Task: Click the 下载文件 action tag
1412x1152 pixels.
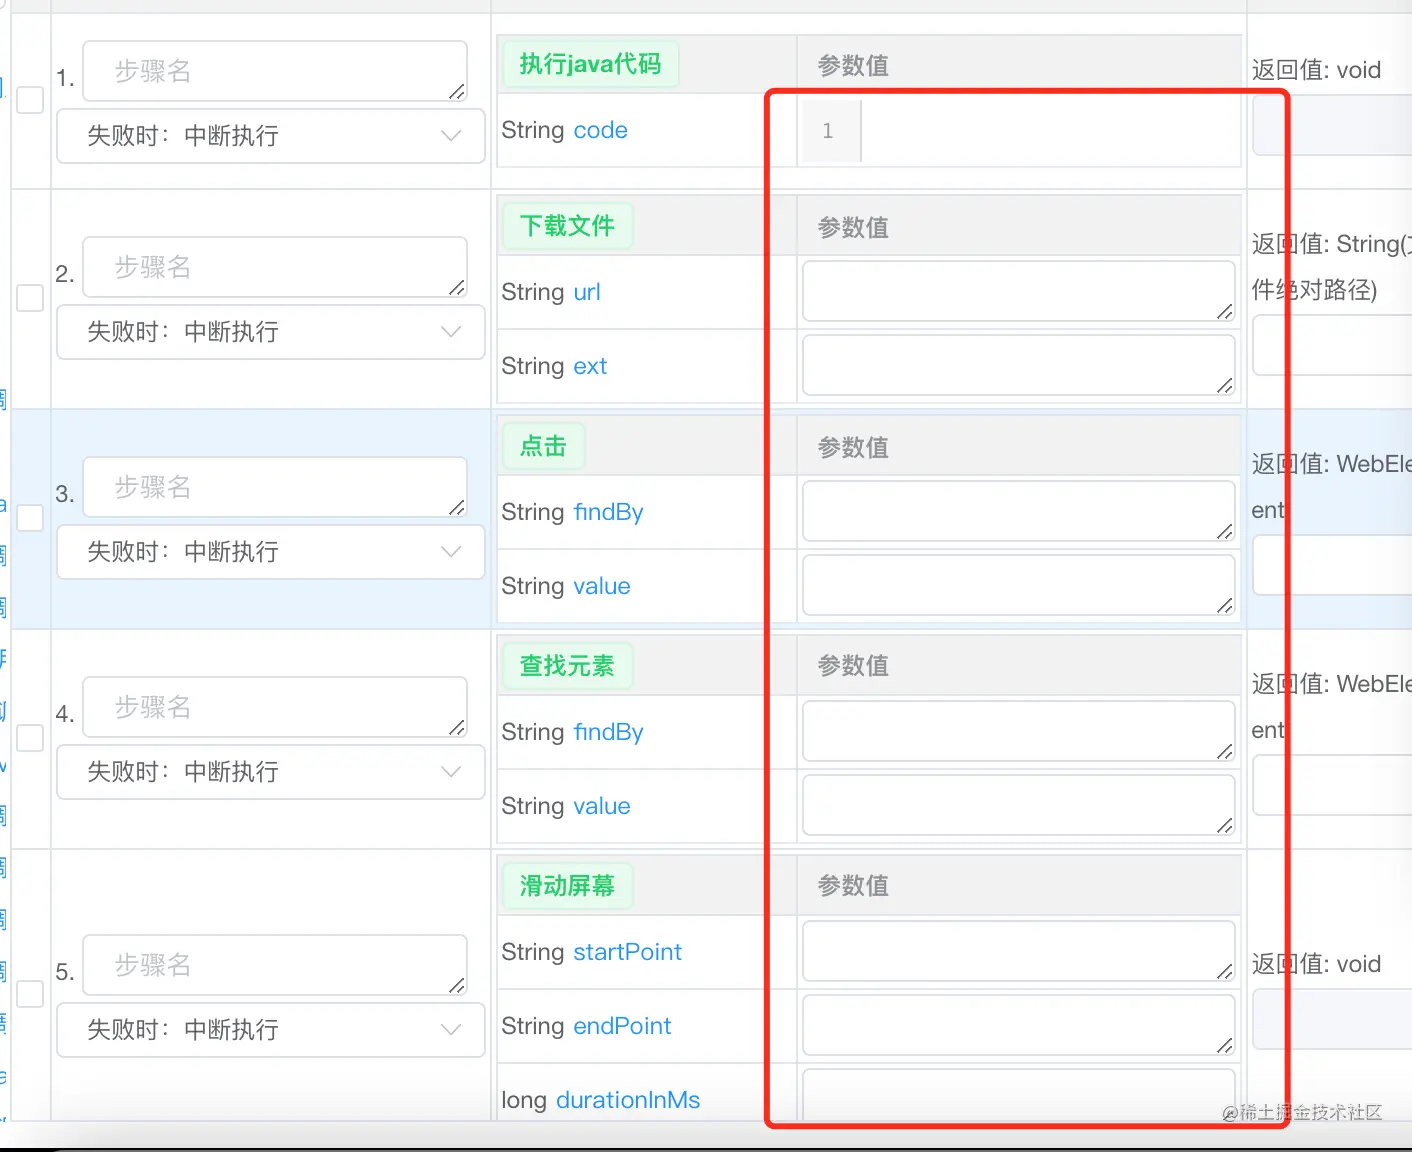Action: tap(567, 225)
